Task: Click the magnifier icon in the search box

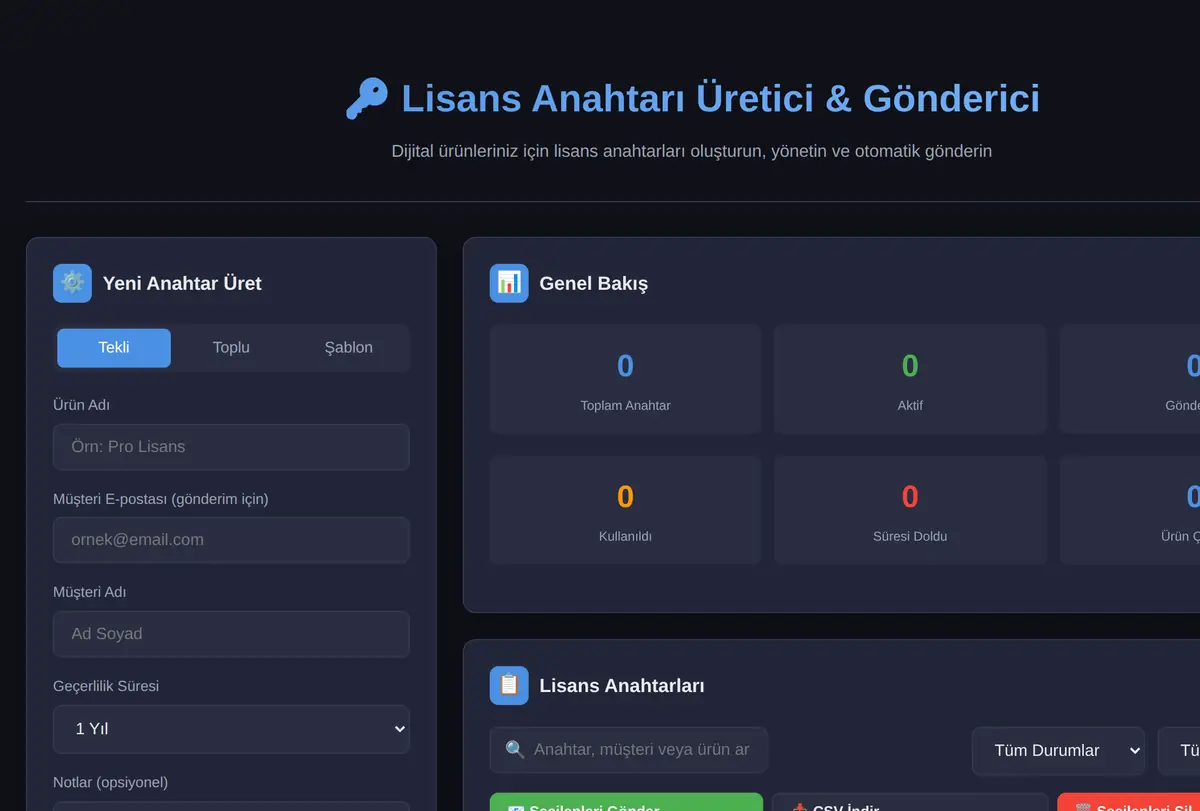Action: click(x=515, y=750)
